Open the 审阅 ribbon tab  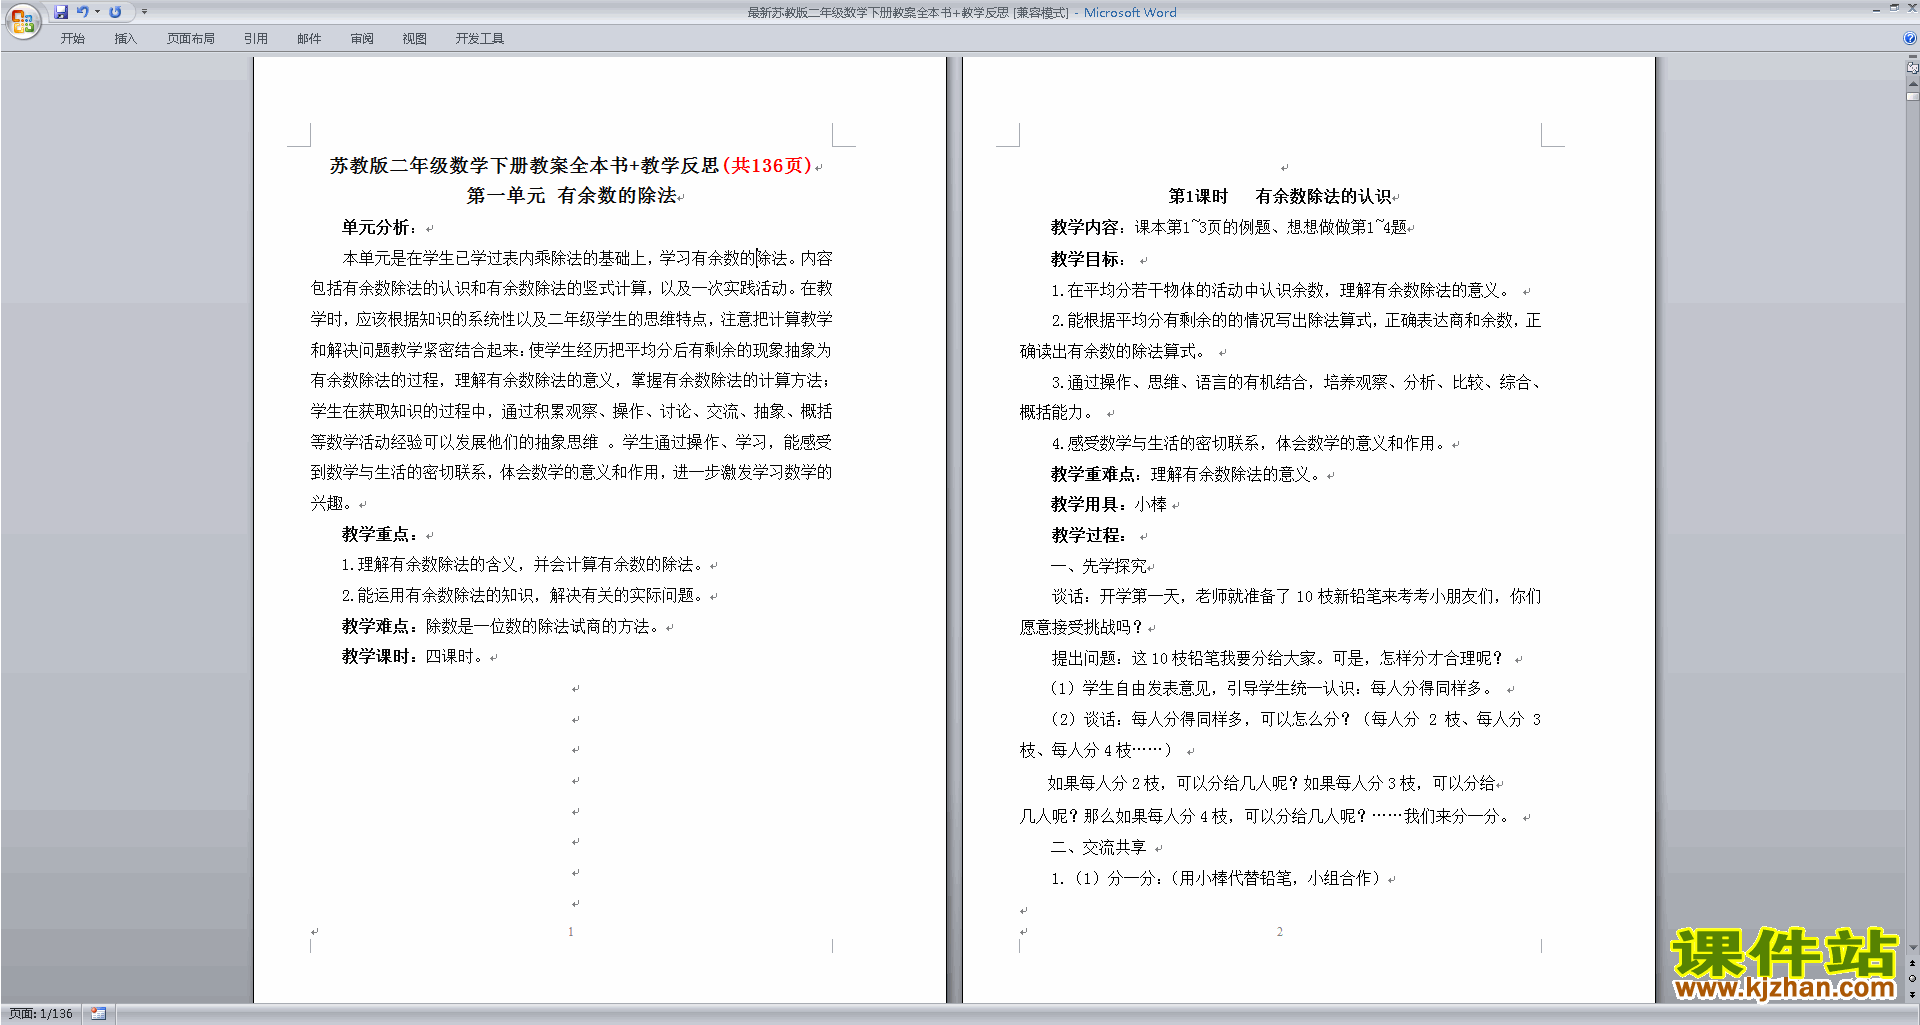tap(362, 38)
